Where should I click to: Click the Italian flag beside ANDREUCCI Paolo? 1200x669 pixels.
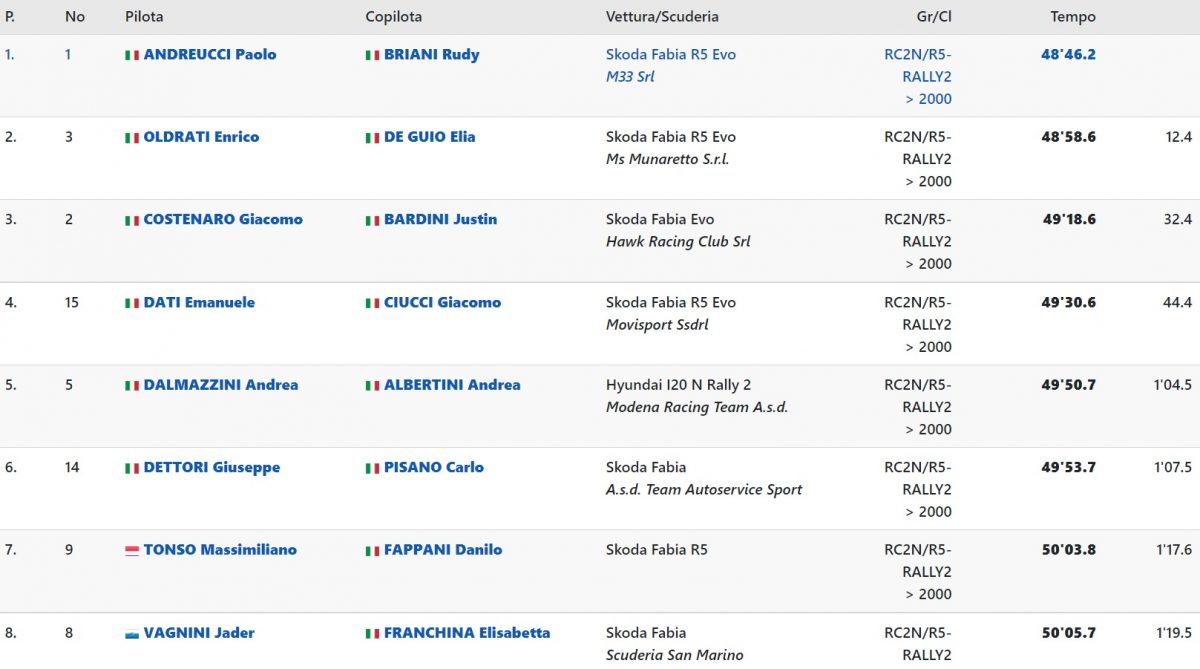pyautogui.click(x=131, y=56)
